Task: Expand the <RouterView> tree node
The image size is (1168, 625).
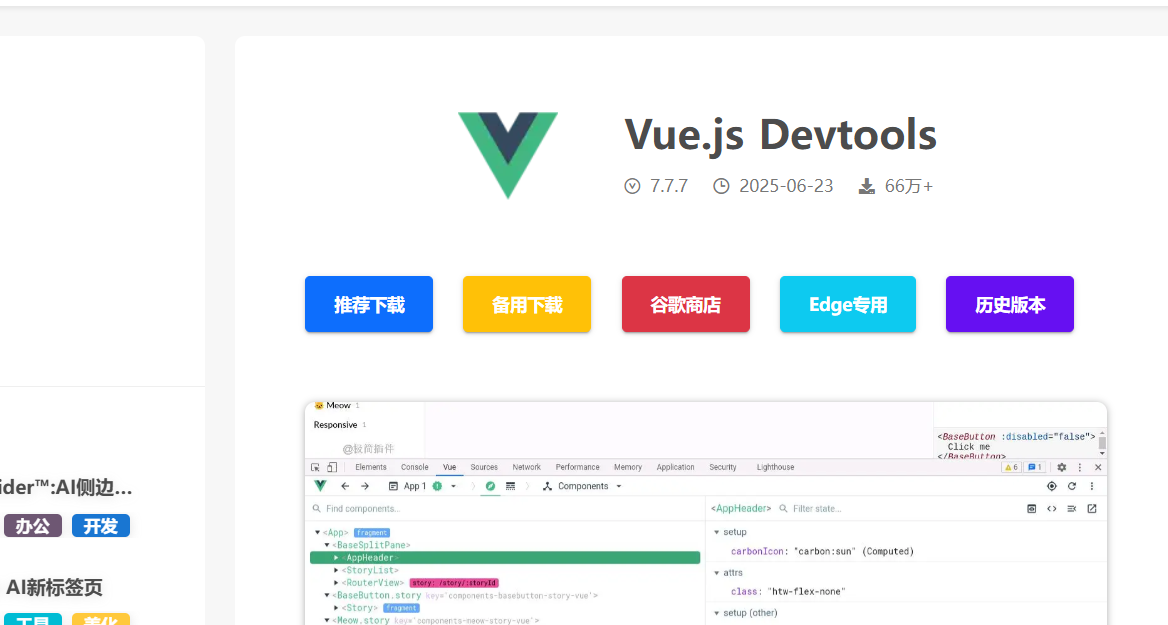Action: [x=336, y=583]
